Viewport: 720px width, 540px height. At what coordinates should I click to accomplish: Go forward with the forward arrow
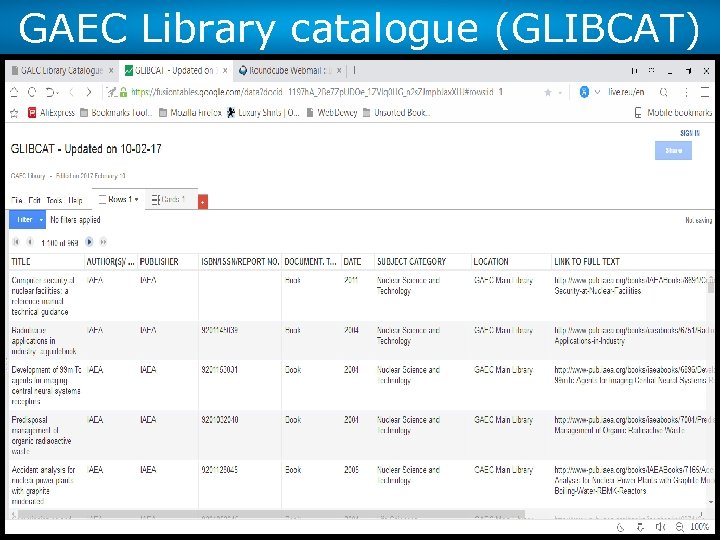click(x=89, y=92)
